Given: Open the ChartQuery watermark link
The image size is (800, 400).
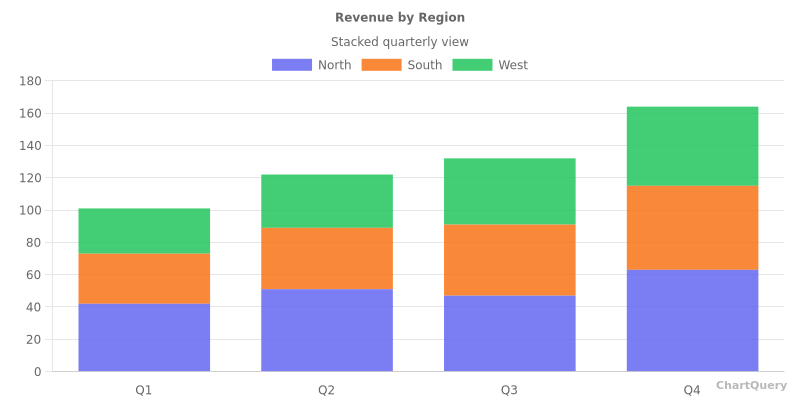Looking at the screenshot, I should (751, 385).
